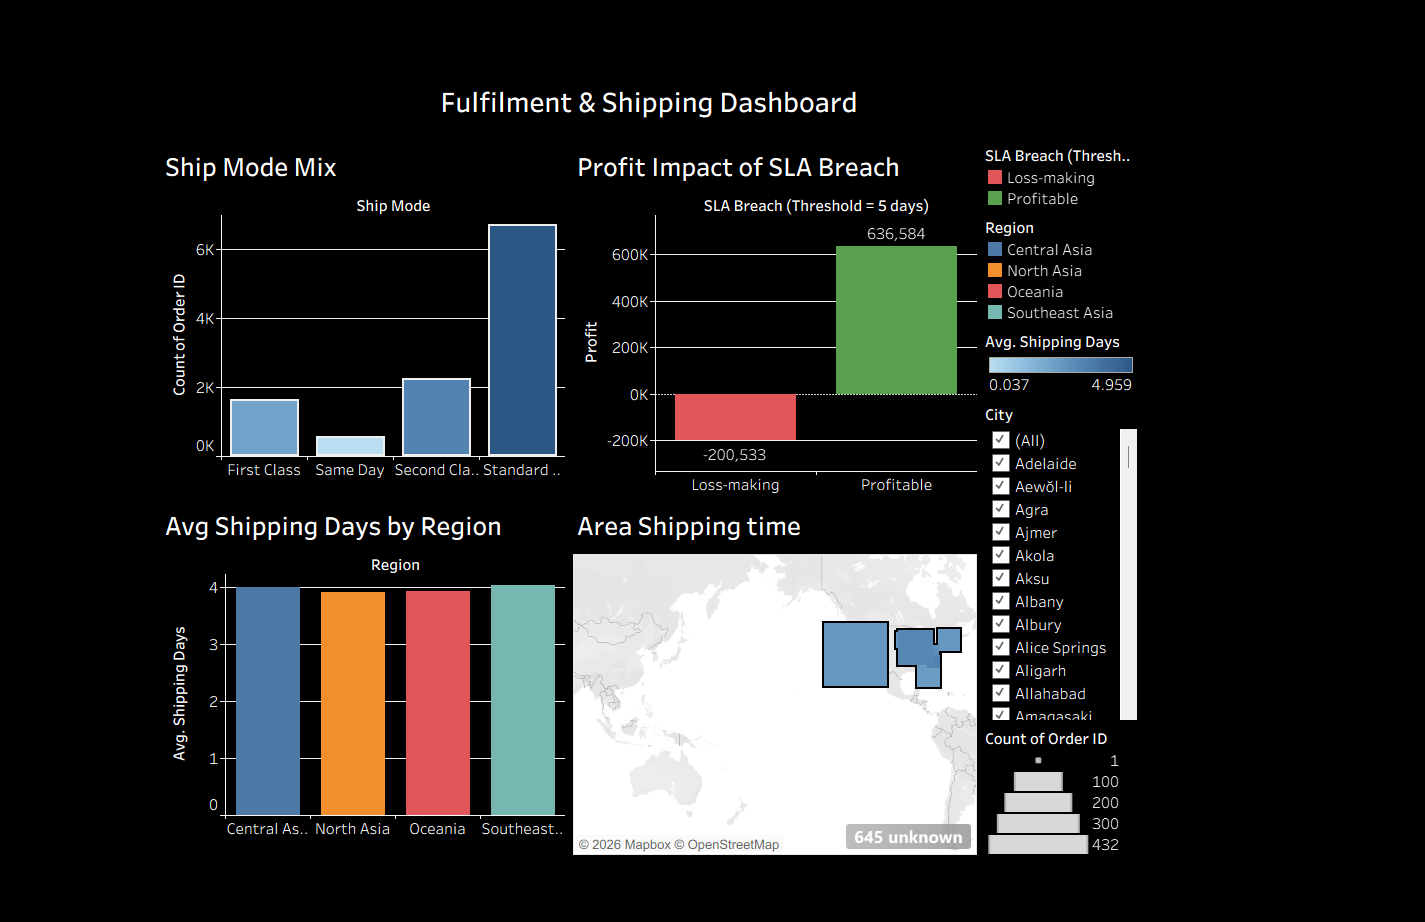
Task: Select the Same Day bar in Ship Mode Mix
Action: coord(350,446)
